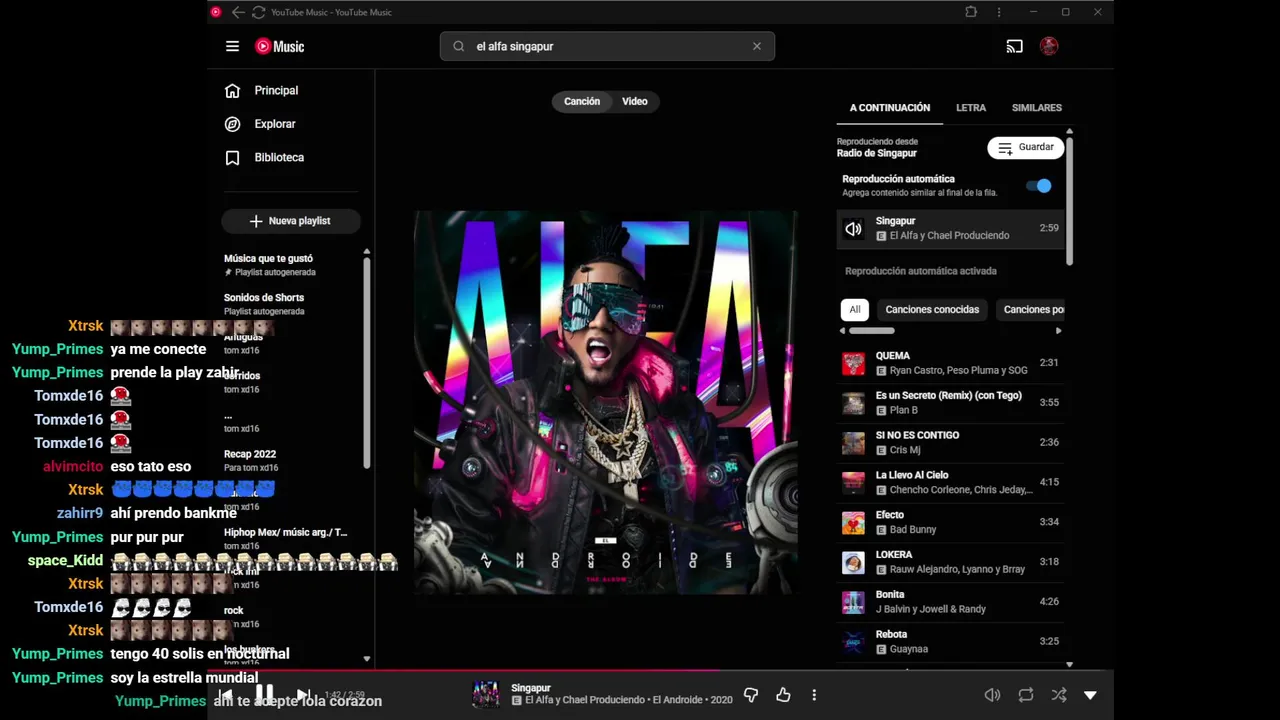Click the search field 'el alfa singapur'
Viewport: 1280px width, 720px height.
607,46
